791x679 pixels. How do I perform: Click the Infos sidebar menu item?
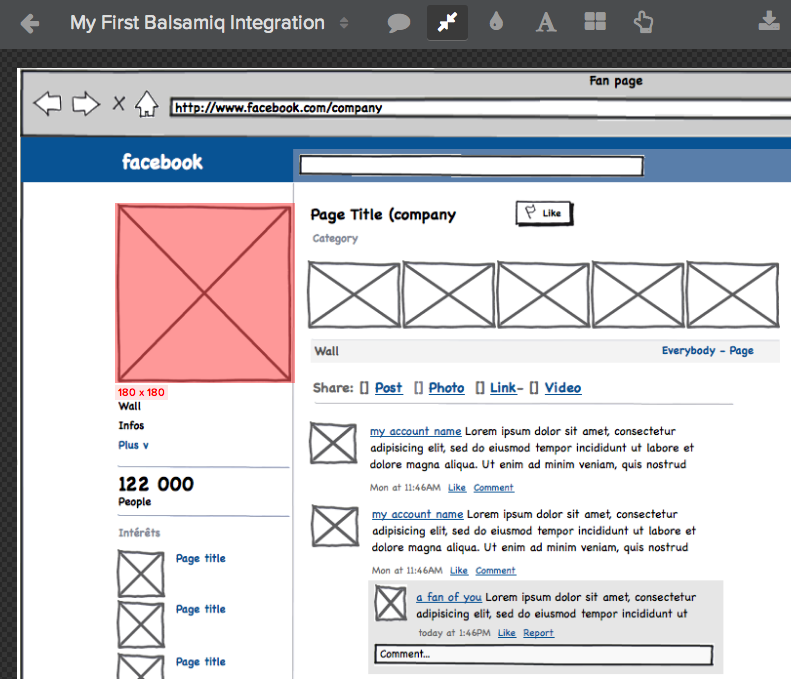[131, 425]
